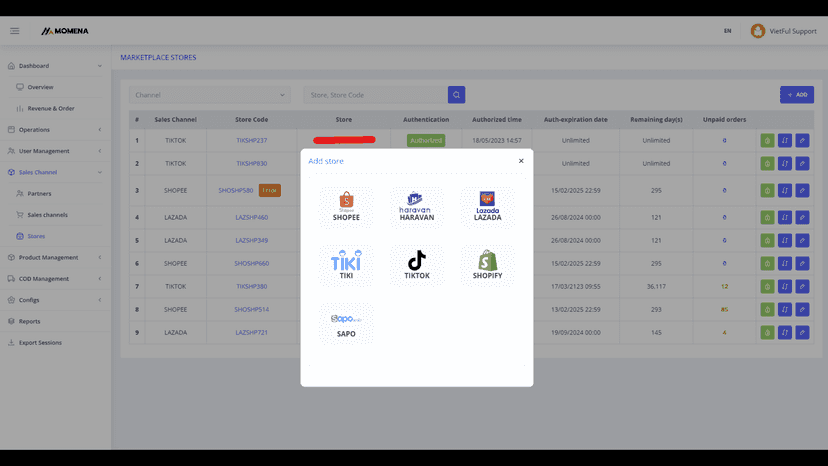Click sync arrows icon for TIKSHP237 row
The width and height of the screenshot is (828, 466).
tap(785, 141)
